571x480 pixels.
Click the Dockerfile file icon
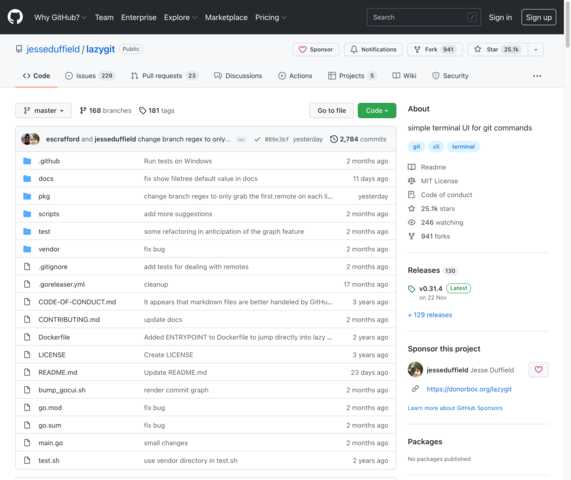tap(27, 337)
